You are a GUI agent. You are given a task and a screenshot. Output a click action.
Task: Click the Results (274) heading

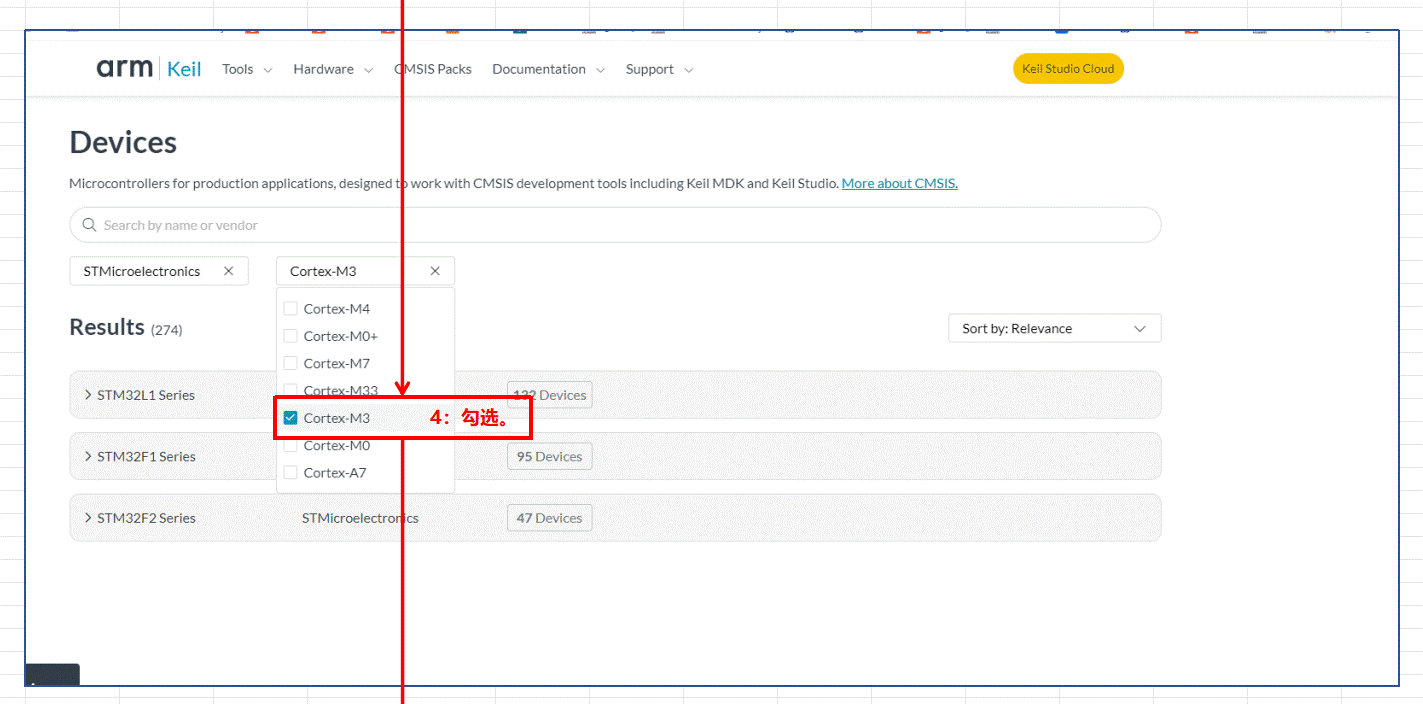point(126,327)
